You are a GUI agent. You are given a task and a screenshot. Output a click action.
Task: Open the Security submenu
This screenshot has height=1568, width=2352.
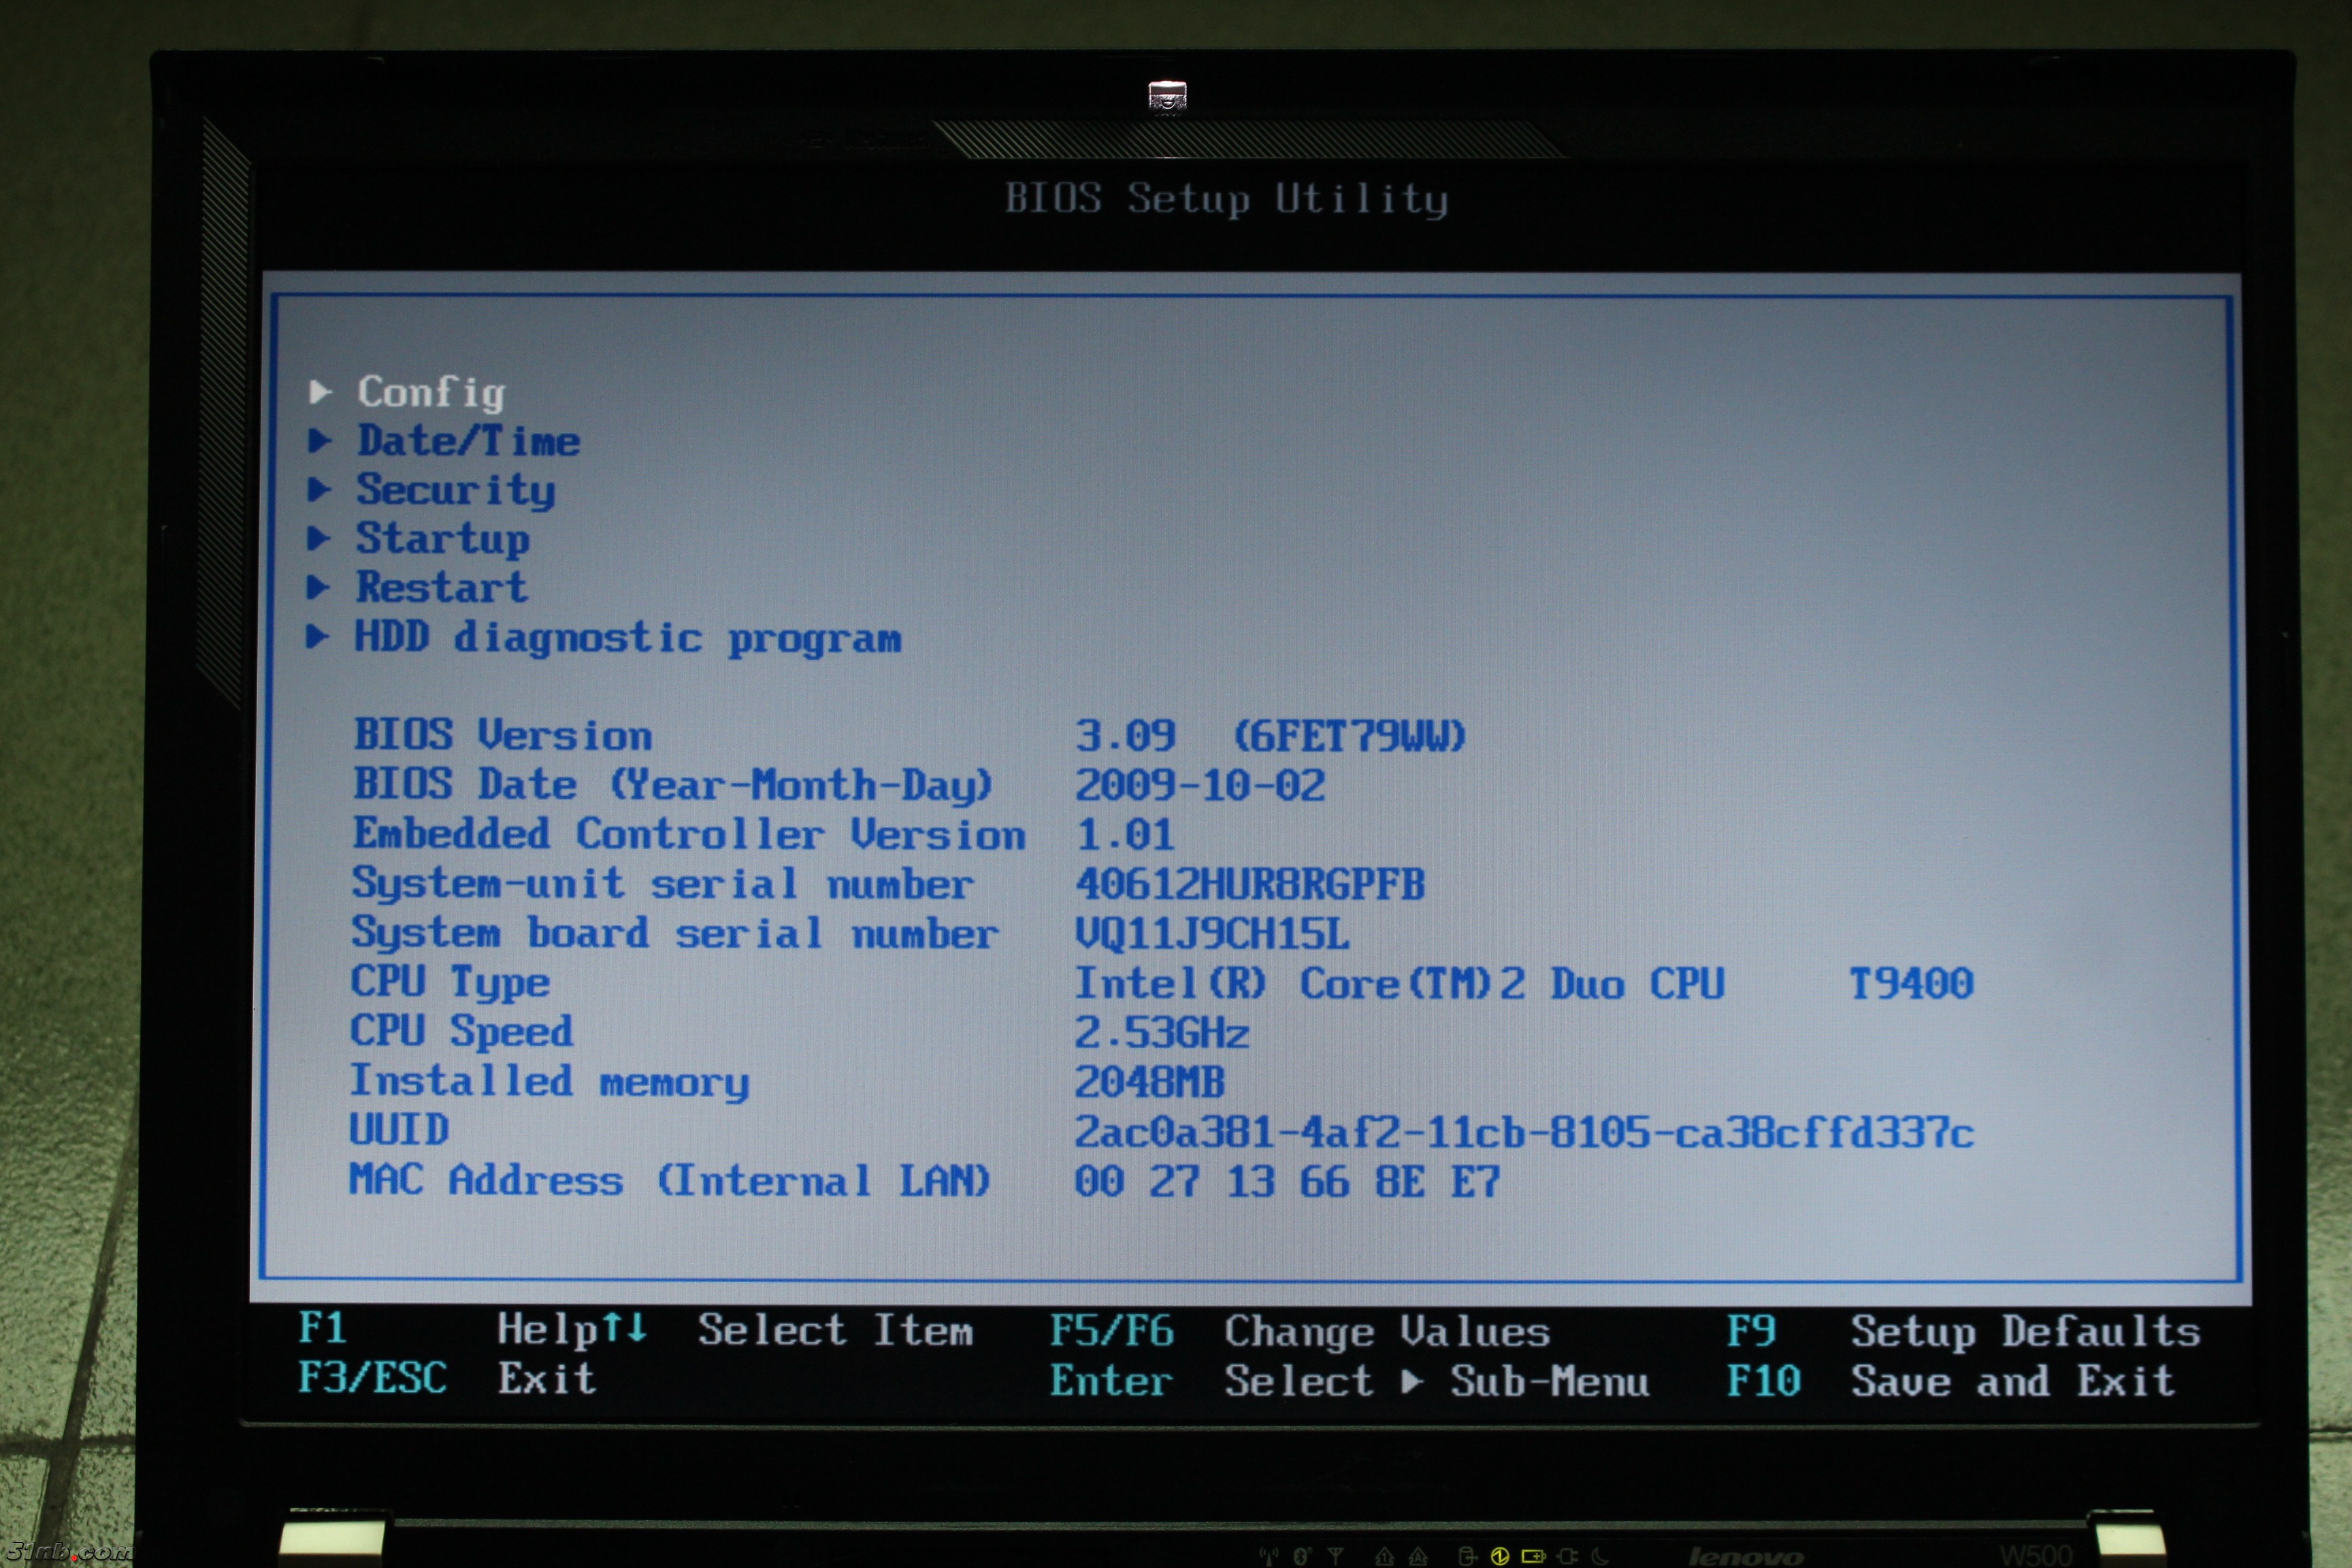click(456, 490)
